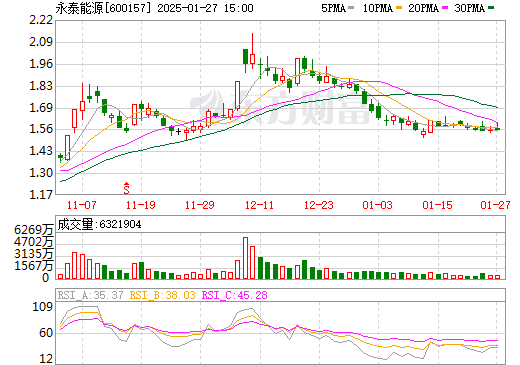Click the 成交量:6321904 volume label
The height and width of the screenshot is (365, 520).
pos(99,224)
